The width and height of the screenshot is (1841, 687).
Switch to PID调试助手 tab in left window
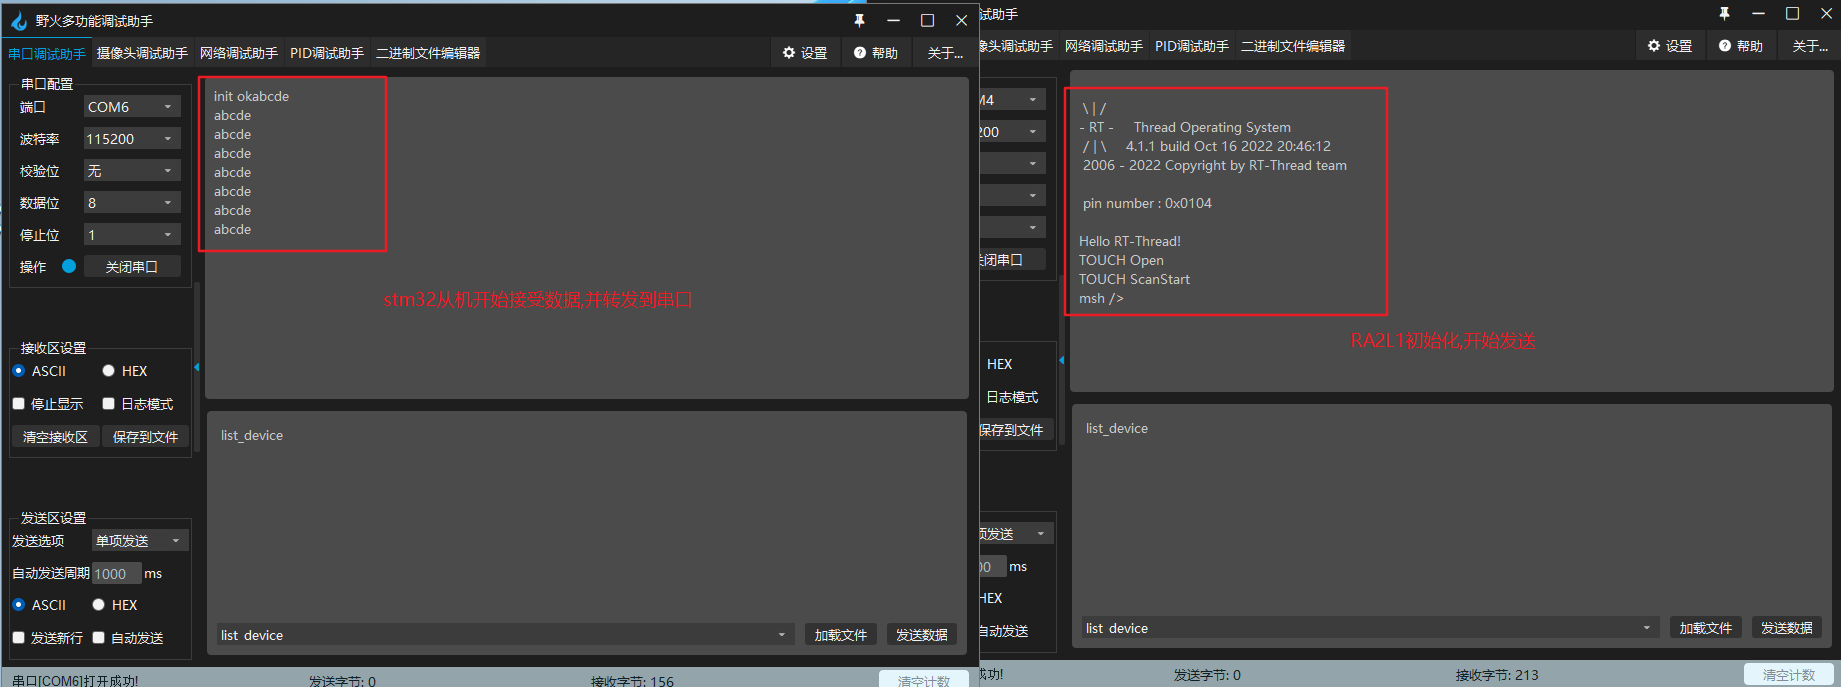point(327,53)
